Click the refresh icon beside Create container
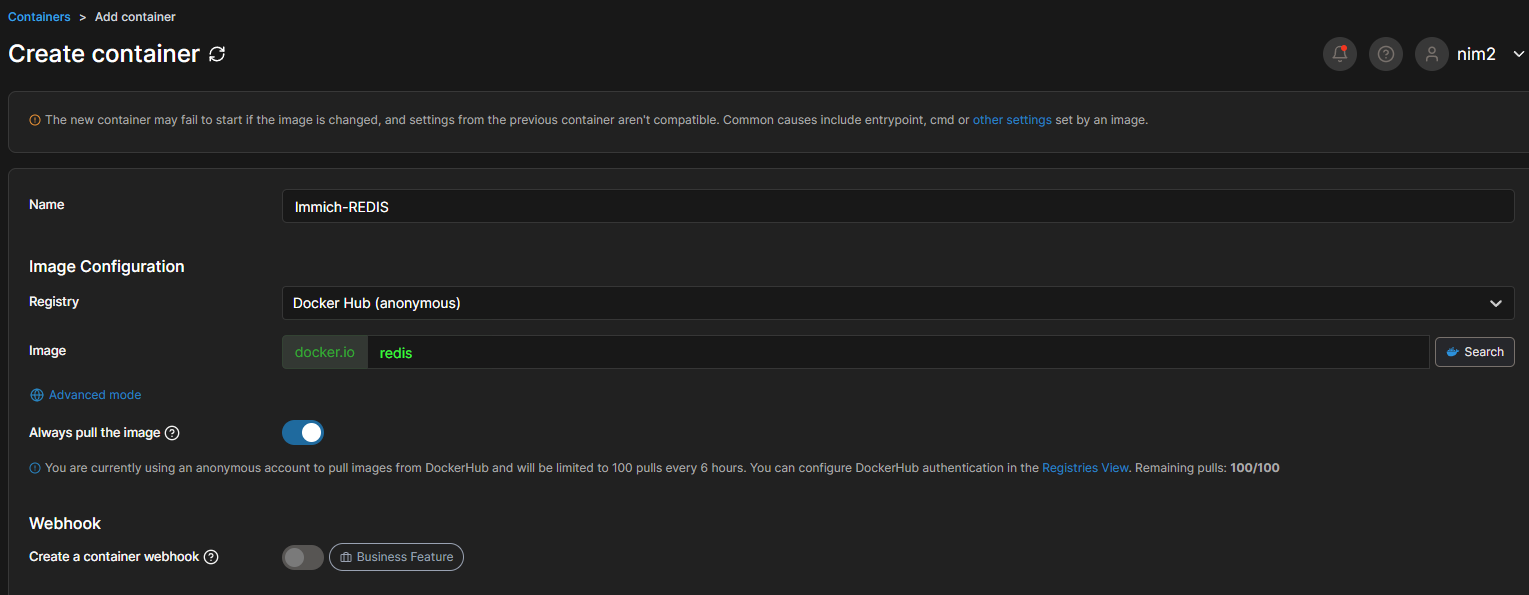1529x595 pixels. tap(217, 54)
